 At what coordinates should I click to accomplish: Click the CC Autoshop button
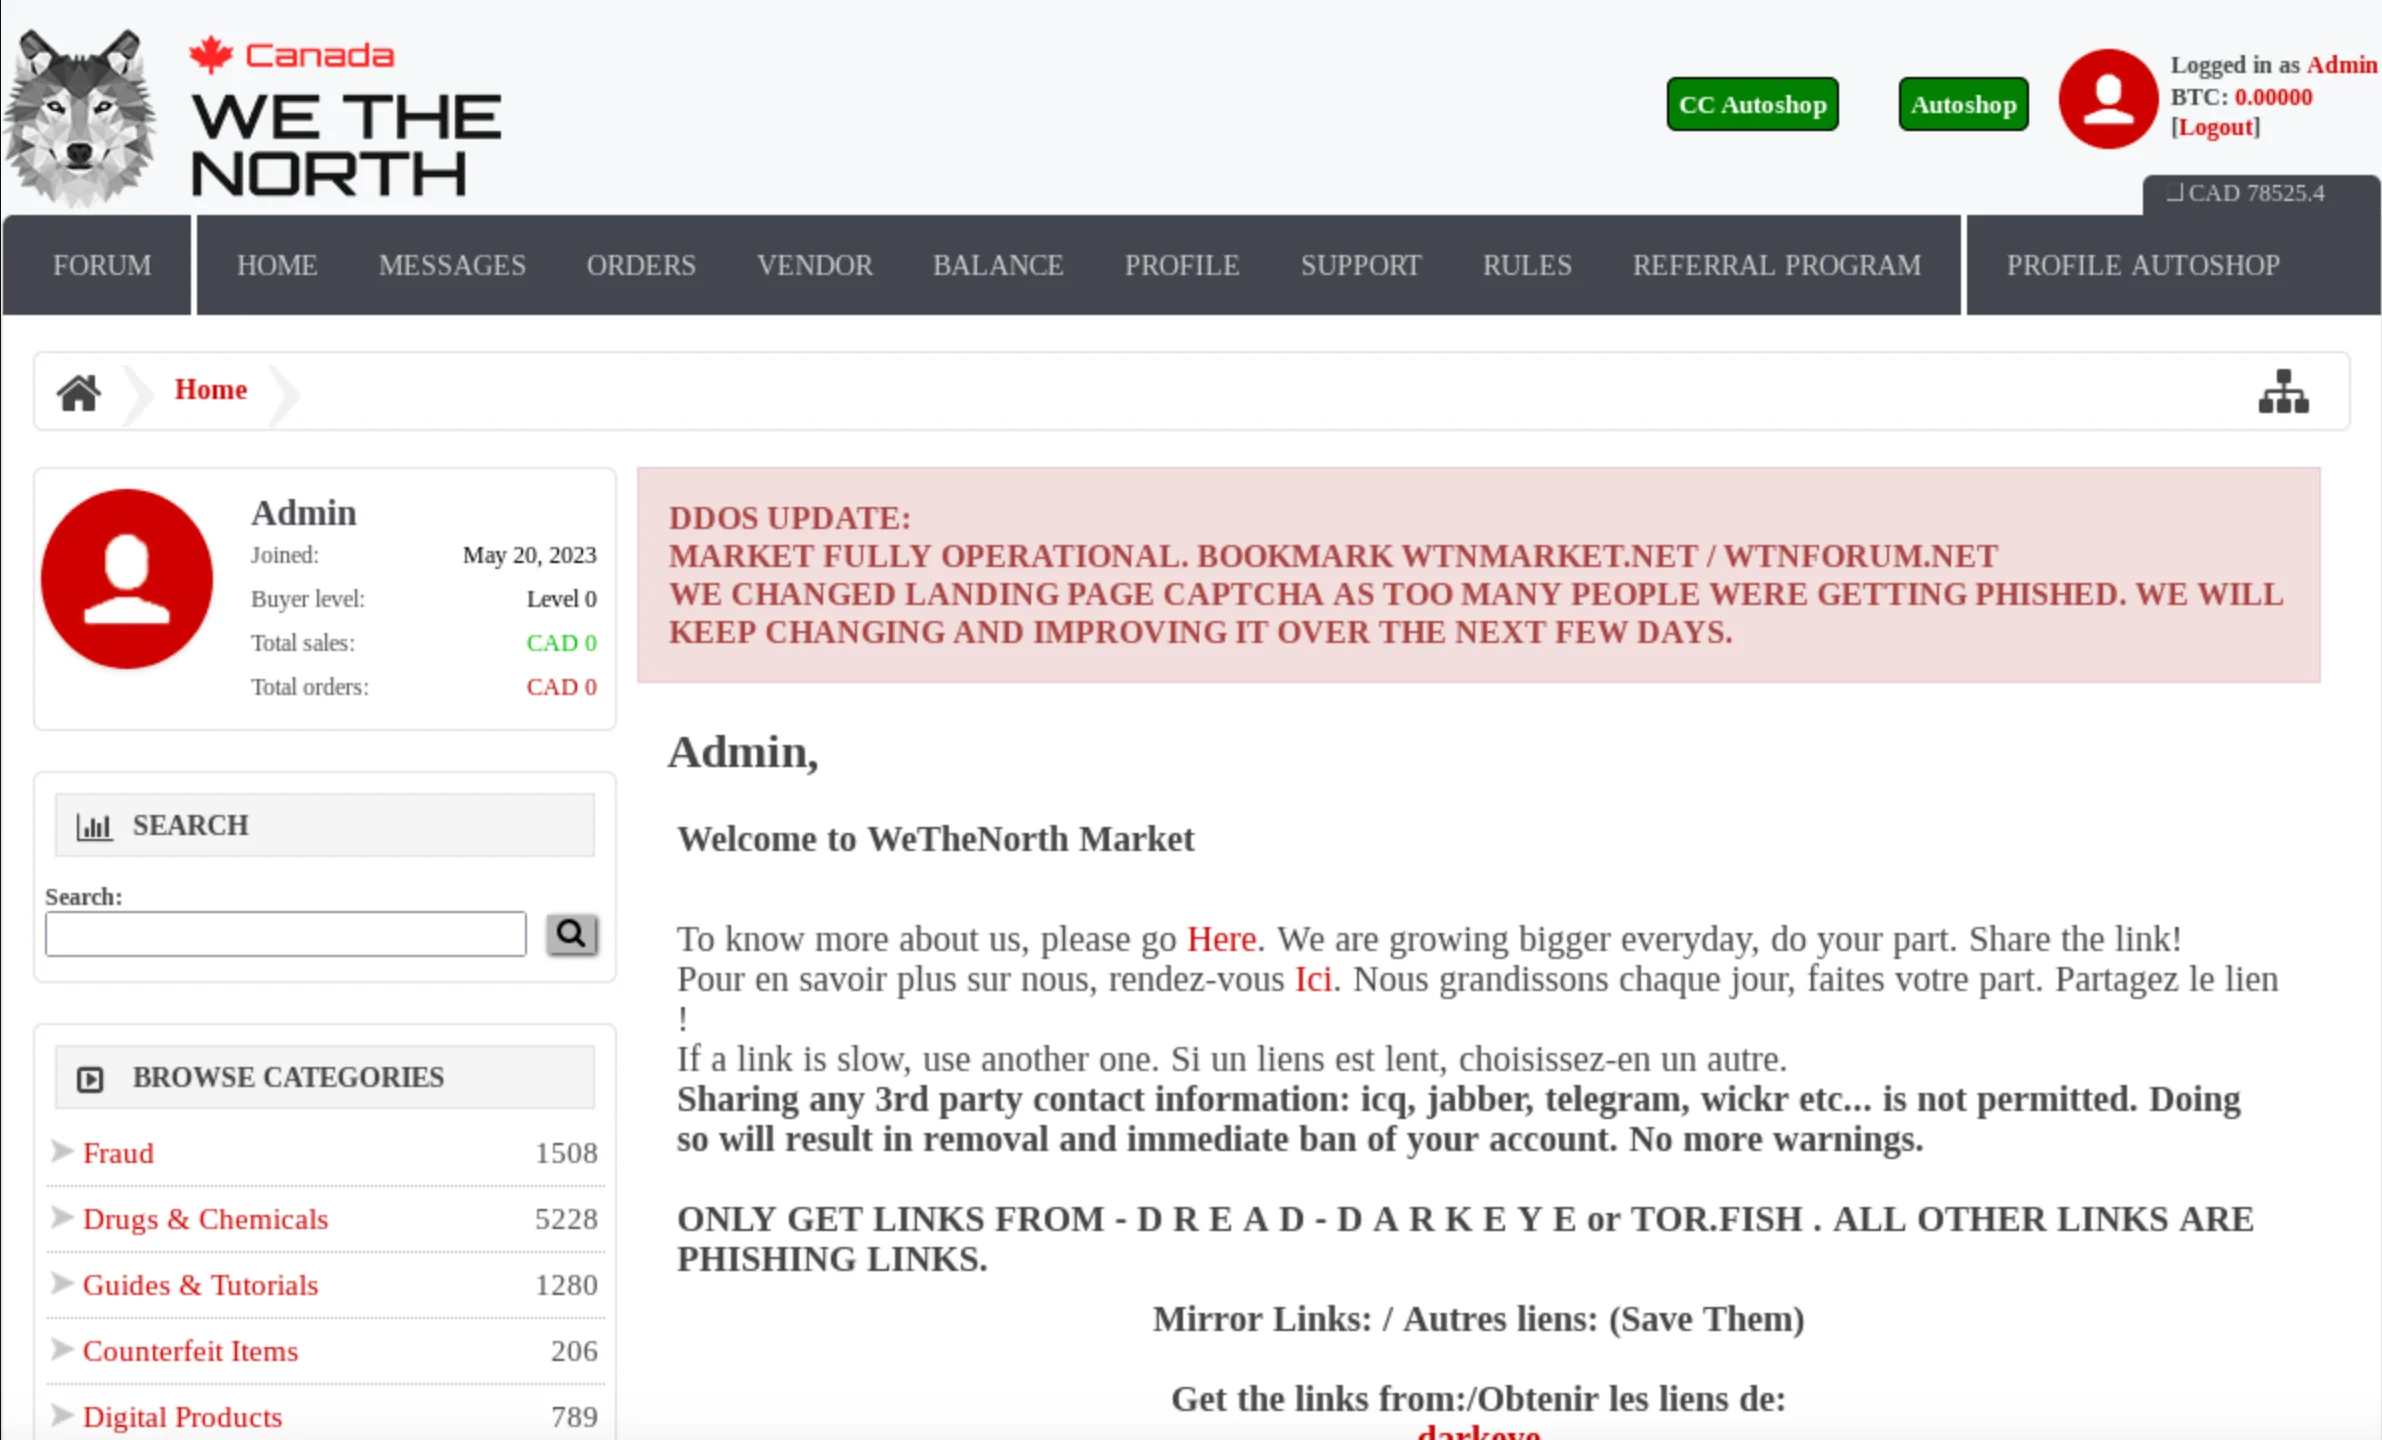tap(1752, 104)
